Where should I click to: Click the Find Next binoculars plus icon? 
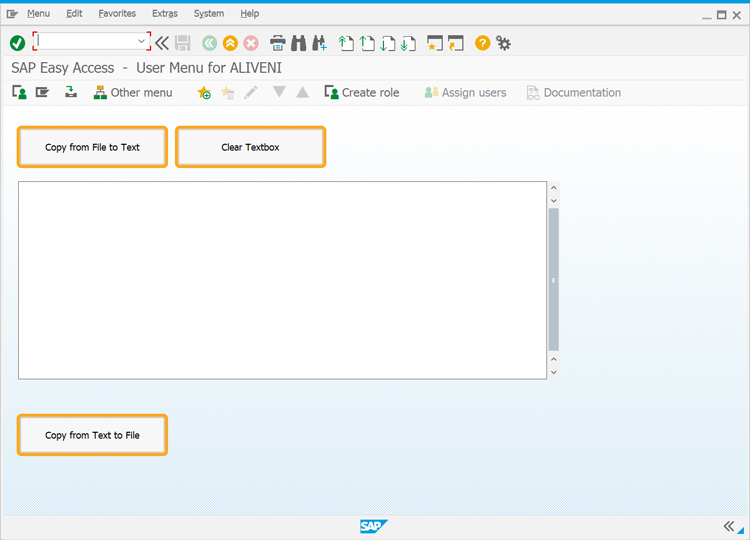320,43
